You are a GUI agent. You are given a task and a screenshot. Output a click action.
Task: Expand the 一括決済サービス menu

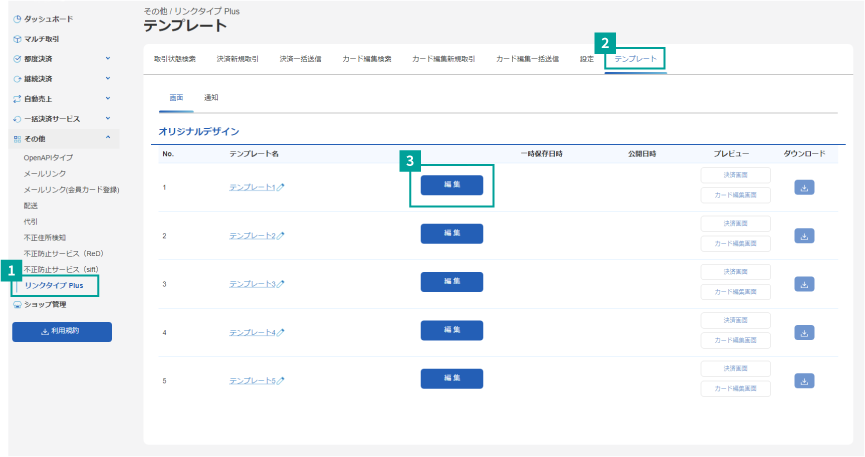click(108, 118)
